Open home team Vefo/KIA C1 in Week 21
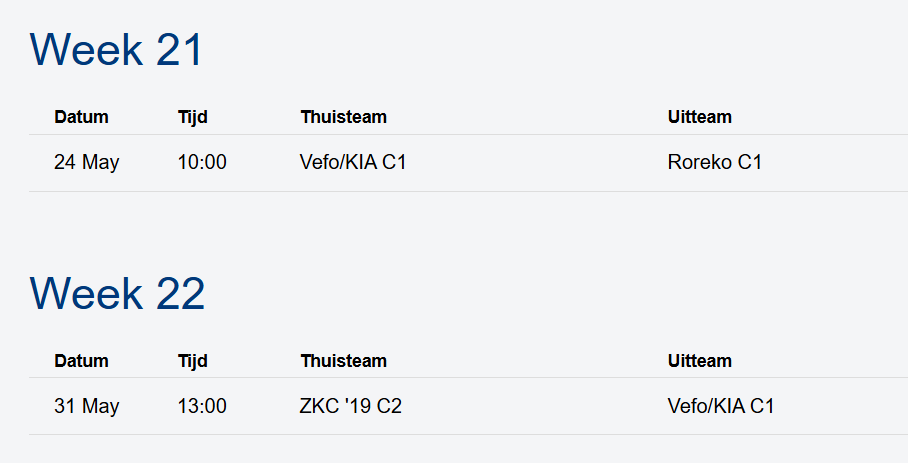Viewport: 908px width, 463px height. tap(353, 162)
